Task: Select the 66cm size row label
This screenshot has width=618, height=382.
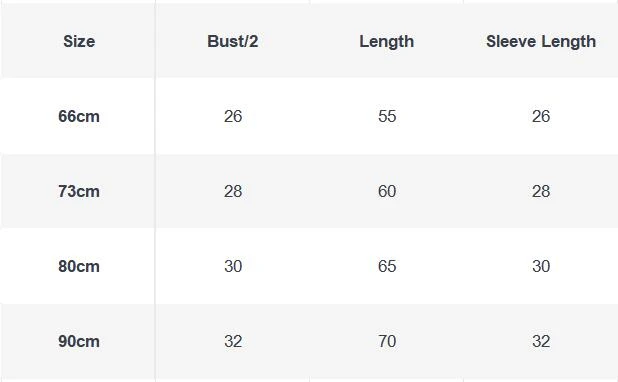Action: click(79, 116)
